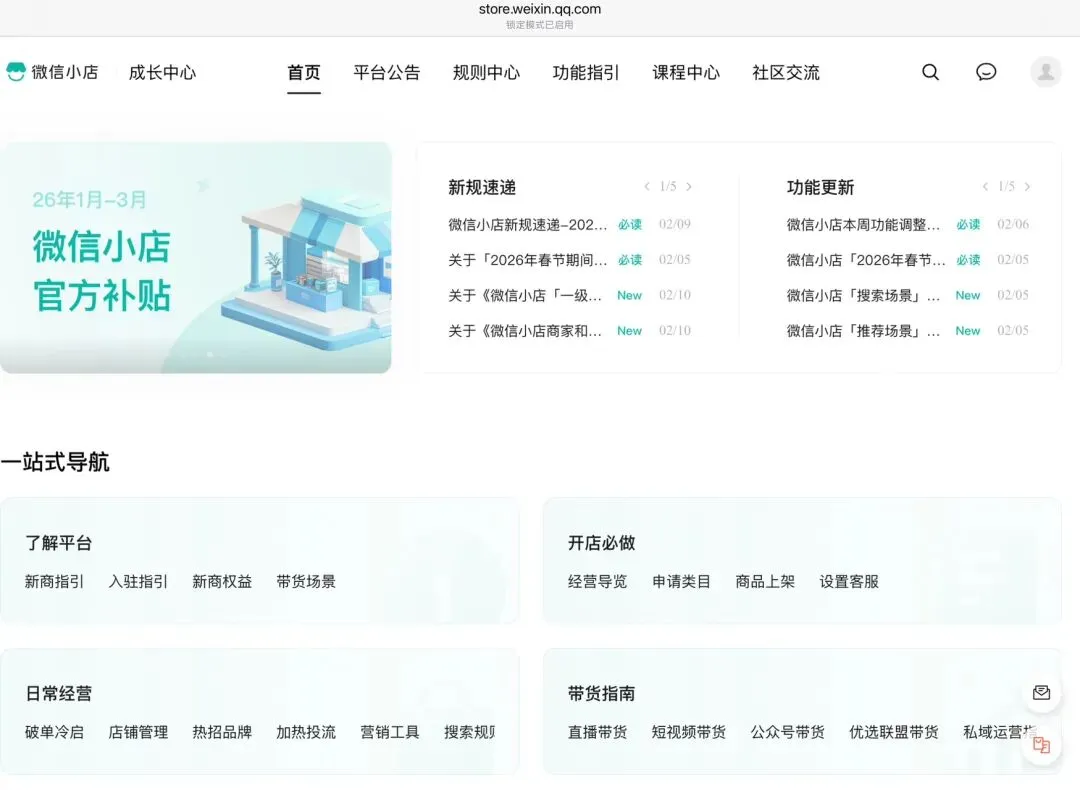Click 加热投流 link

pyautogui.click(x=306, y=732)
